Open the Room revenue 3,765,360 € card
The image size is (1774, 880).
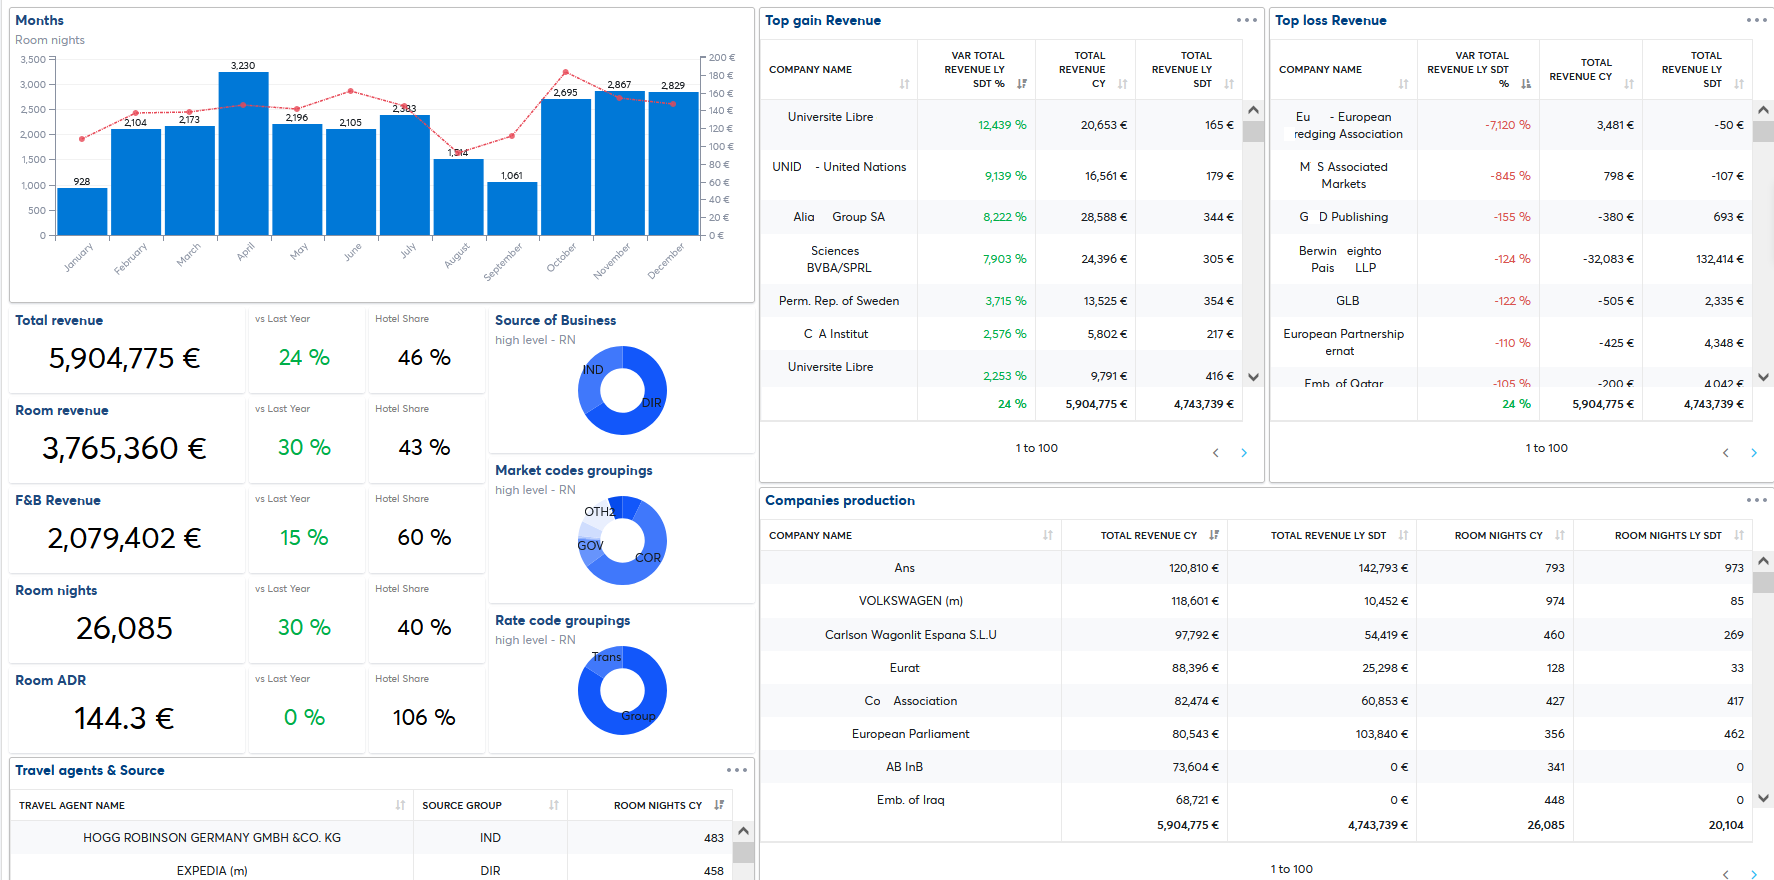click(127, 440)
